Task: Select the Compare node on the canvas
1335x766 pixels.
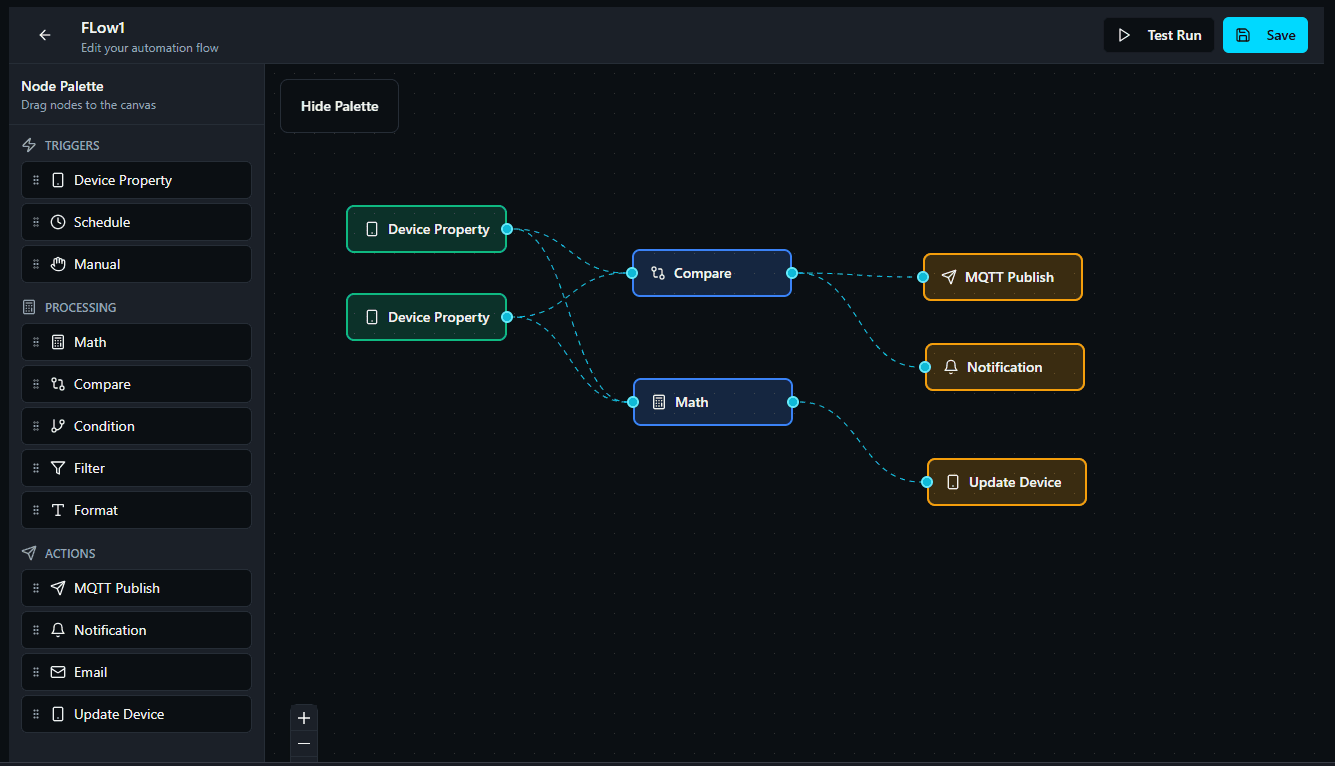Action: (711, 272)
